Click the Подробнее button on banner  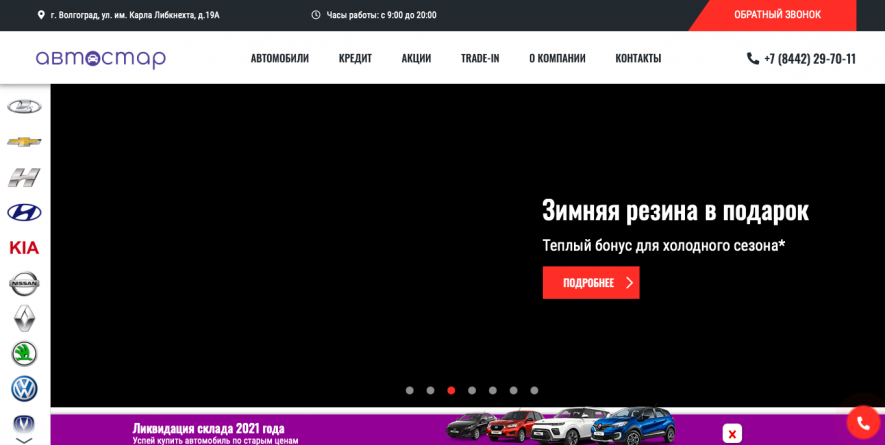tap(590, 282)
